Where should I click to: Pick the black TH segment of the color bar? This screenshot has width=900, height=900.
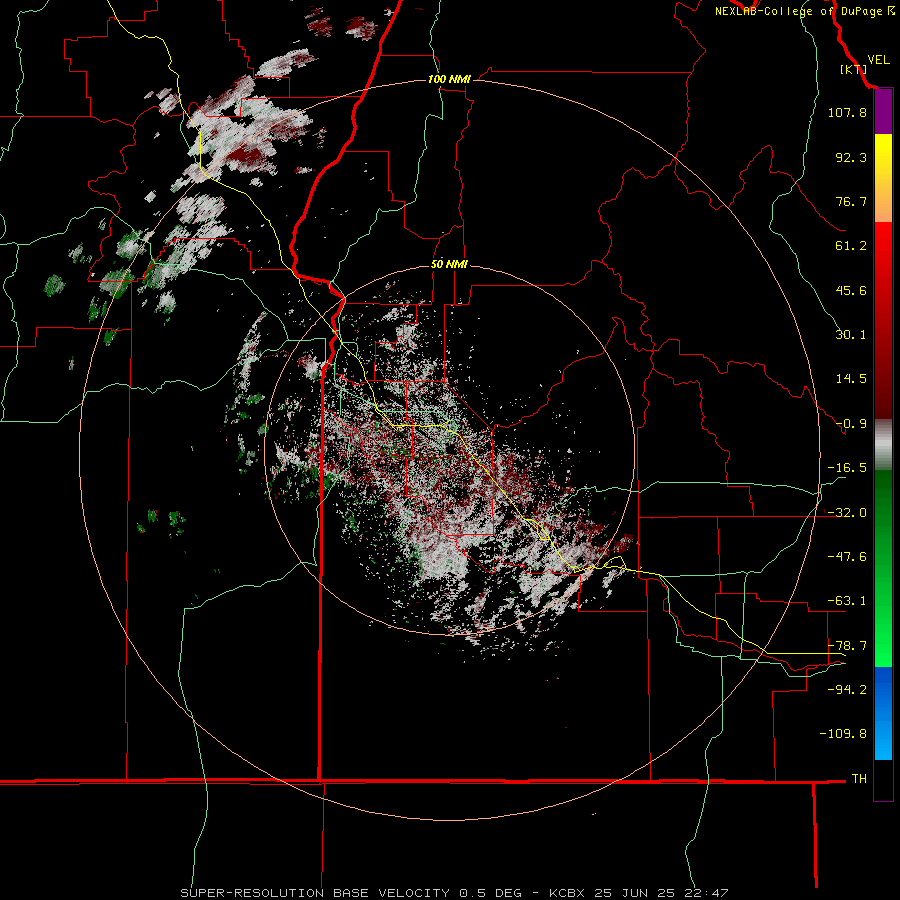tap(883, 779)
